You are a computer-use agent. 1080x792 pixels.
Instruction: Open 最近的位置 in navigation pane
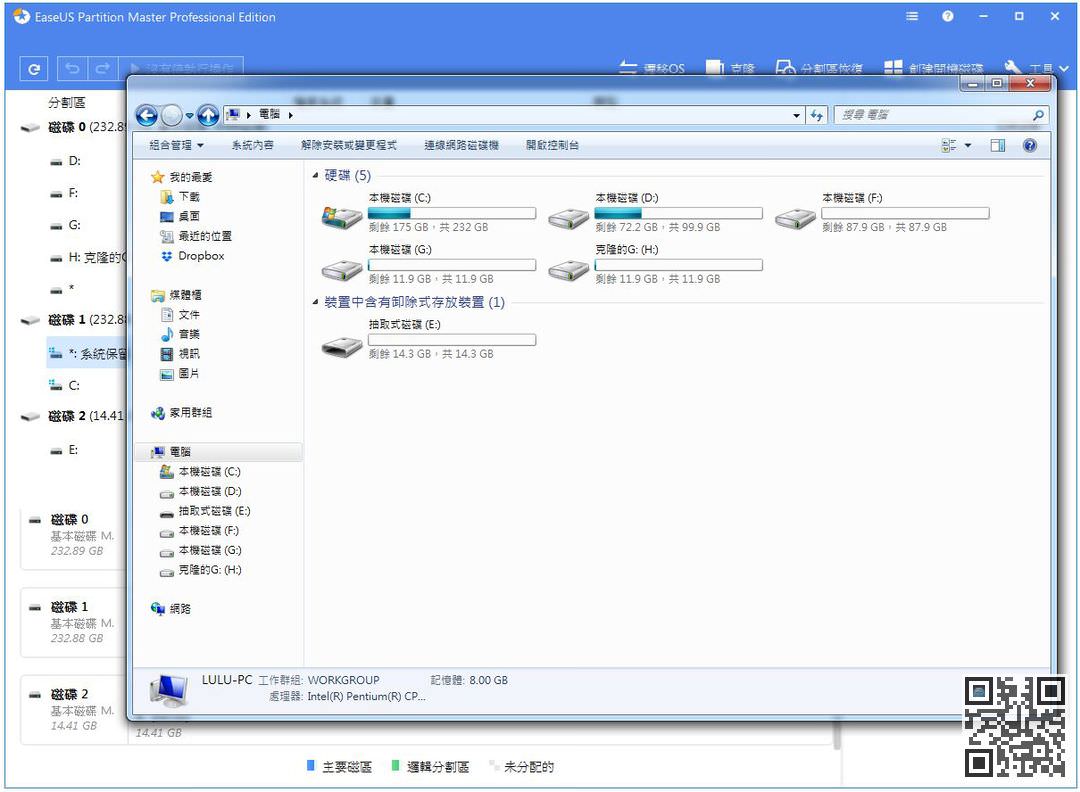[x=196, y=236]
